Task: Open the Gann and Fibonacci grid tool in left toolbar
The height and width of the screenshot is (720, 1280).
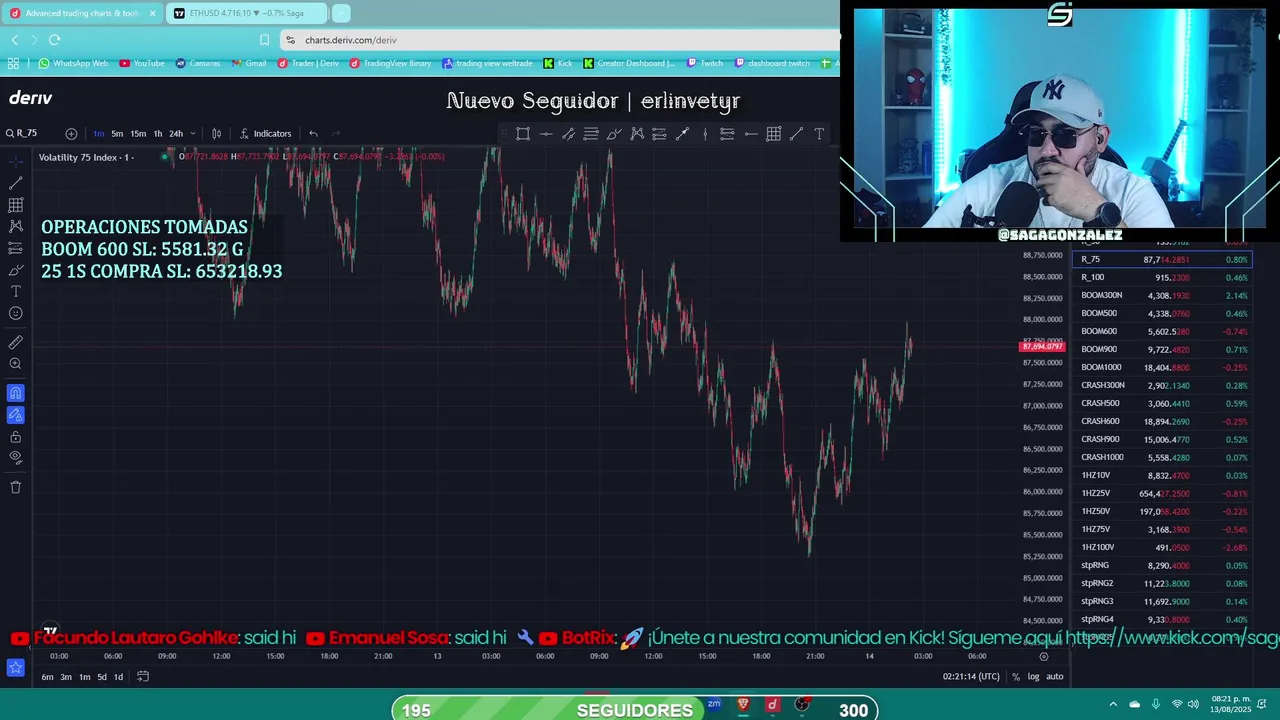Action: click(x=16, y=205)
